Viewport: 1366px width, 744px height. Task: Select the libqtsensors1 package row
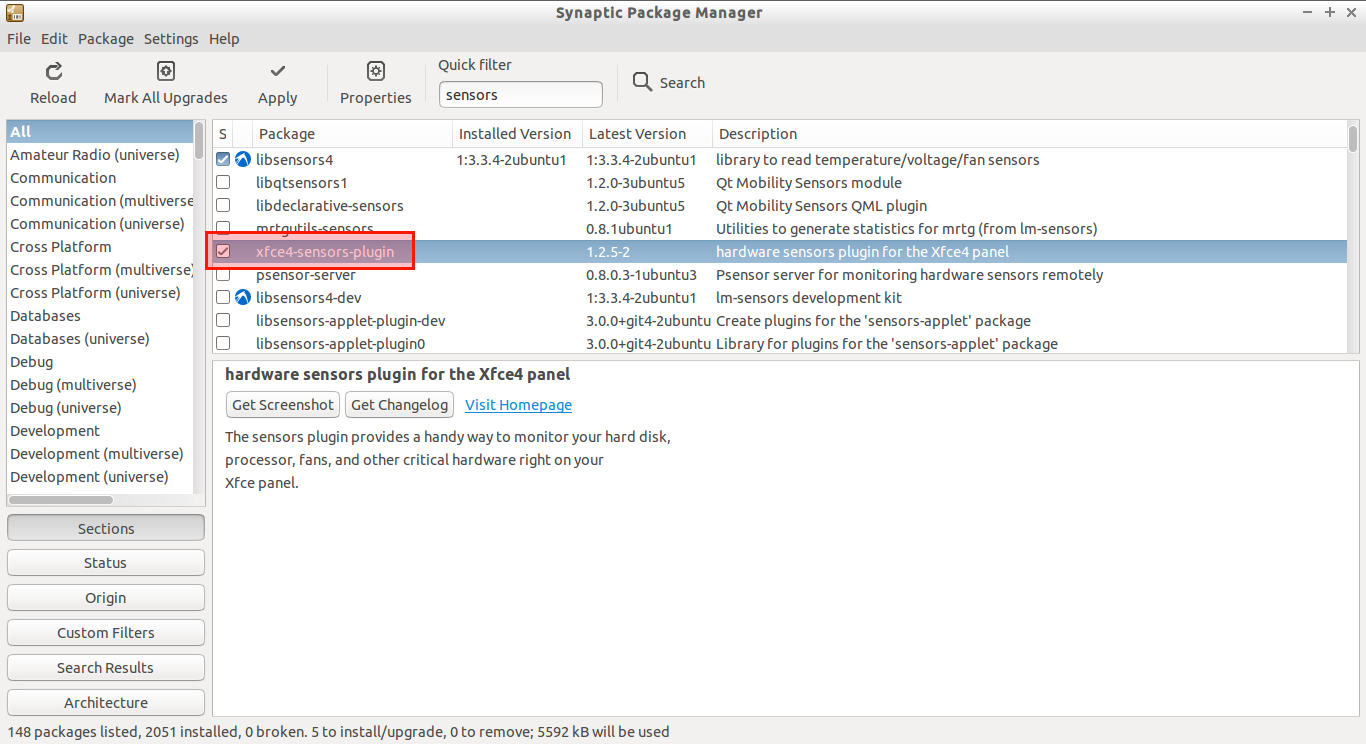point(780,183)
